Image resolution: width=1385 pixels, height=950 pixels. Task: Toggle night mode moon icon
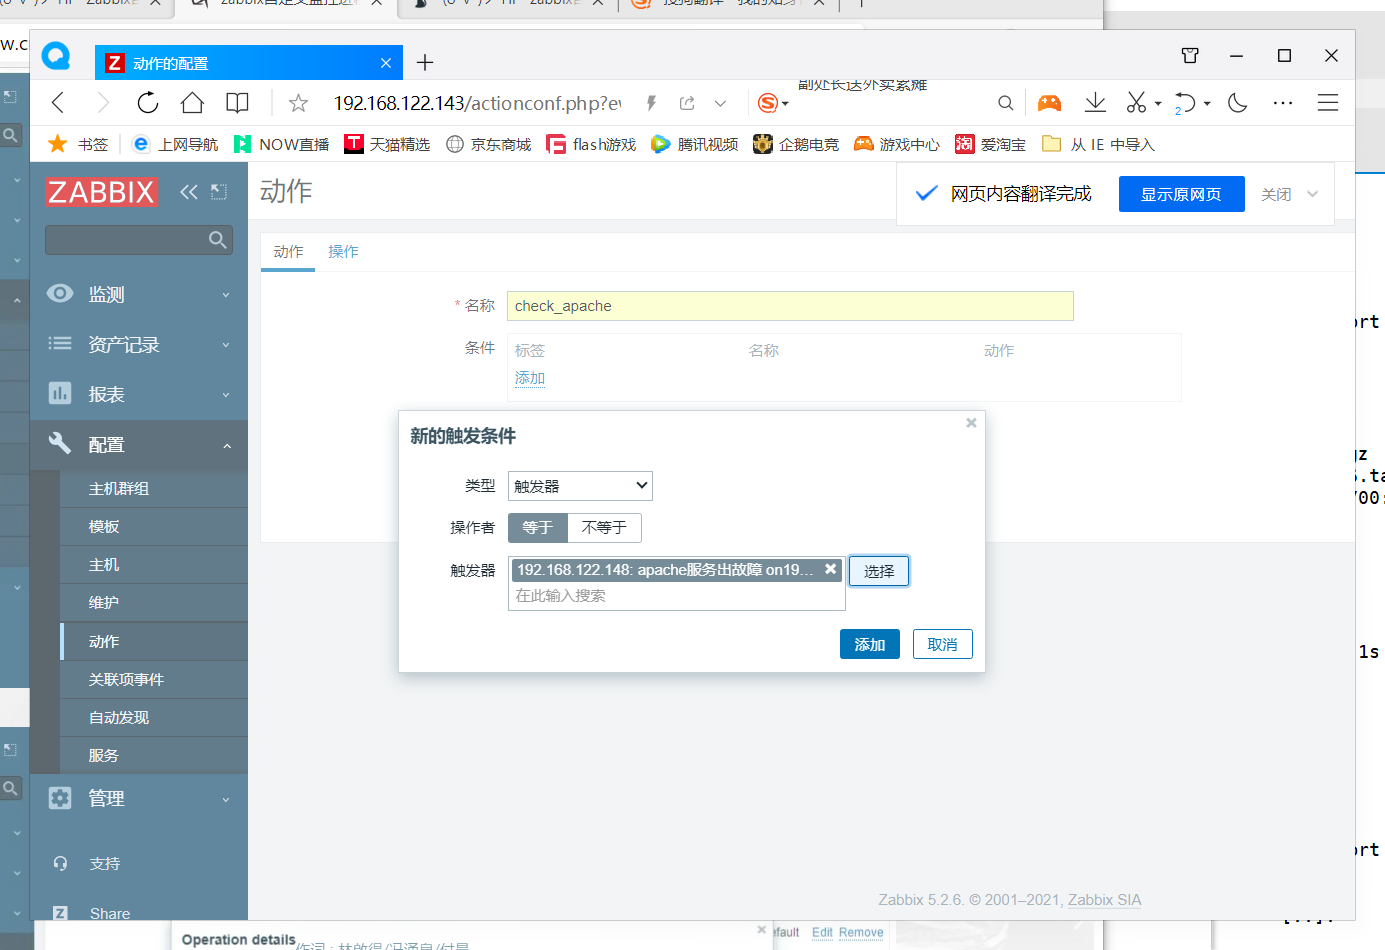point(1238,102)
